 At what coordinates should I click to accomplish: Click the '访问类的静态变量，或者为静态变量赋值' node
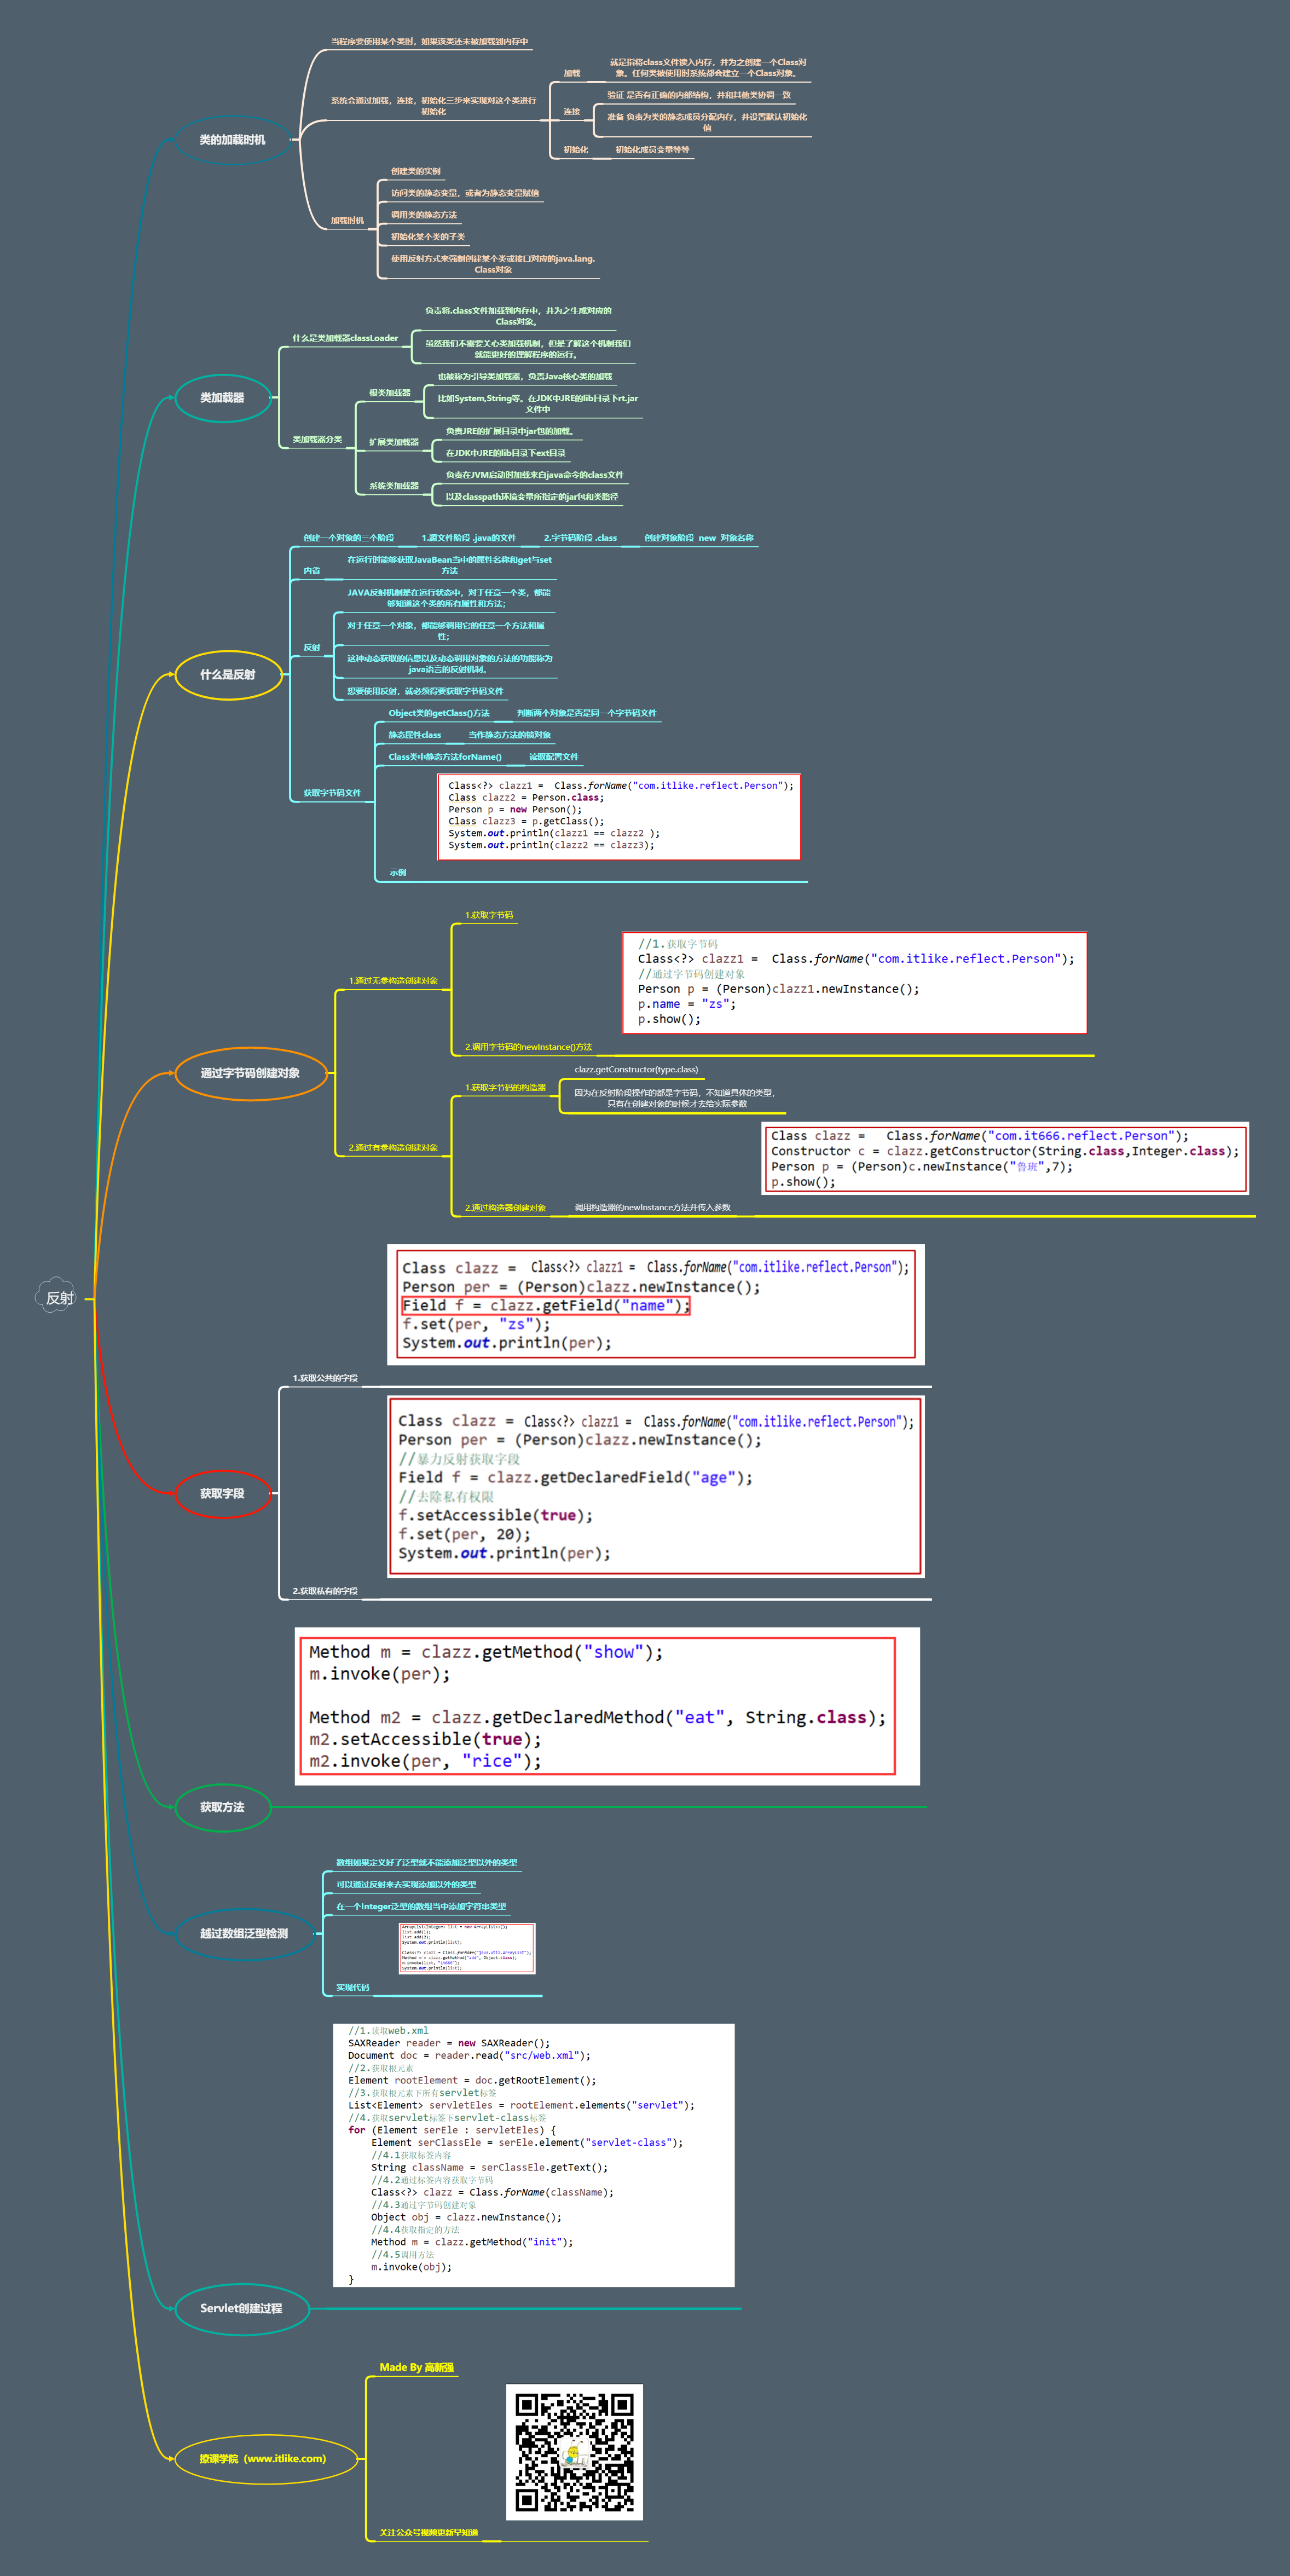tap(464, 193)
